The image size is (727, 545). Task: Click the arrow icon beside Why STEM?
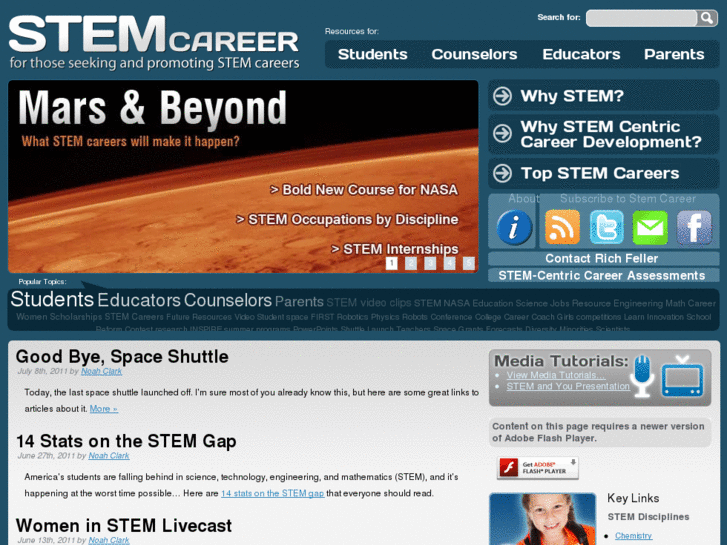[502, 96]
